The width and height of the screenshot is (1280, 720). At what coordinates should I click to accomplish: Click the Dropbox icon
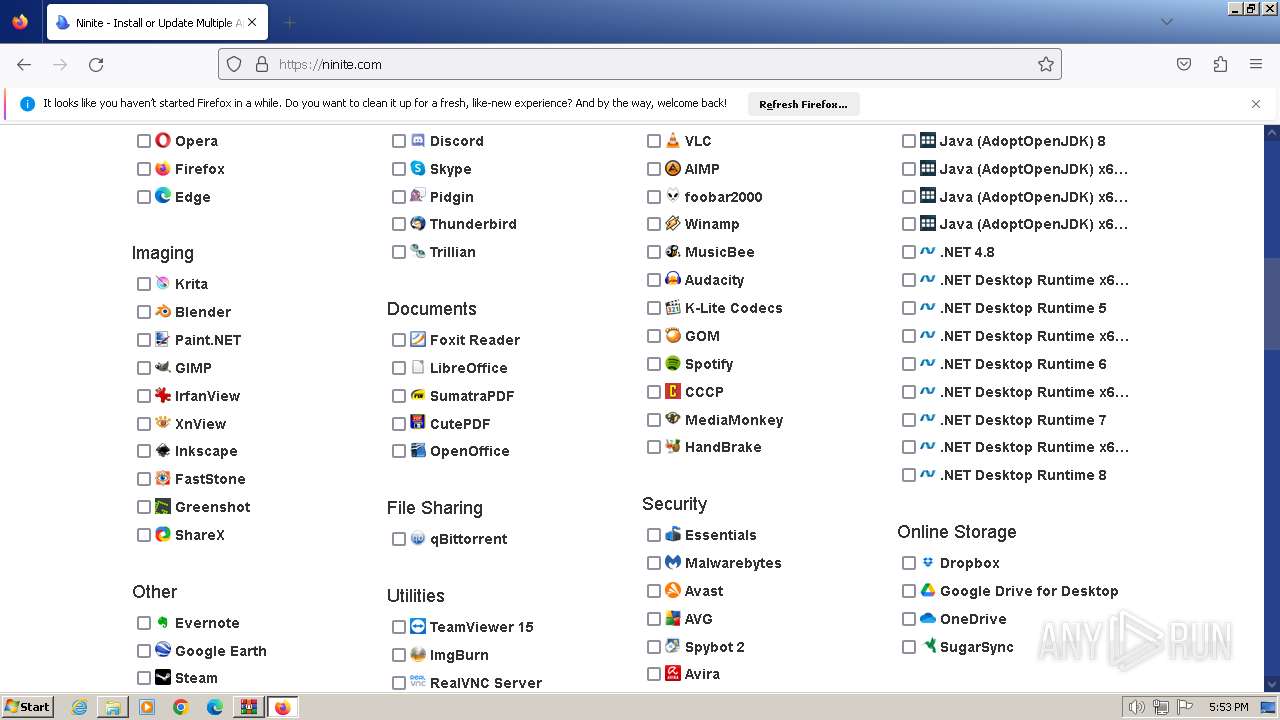(x=928, y=563)
